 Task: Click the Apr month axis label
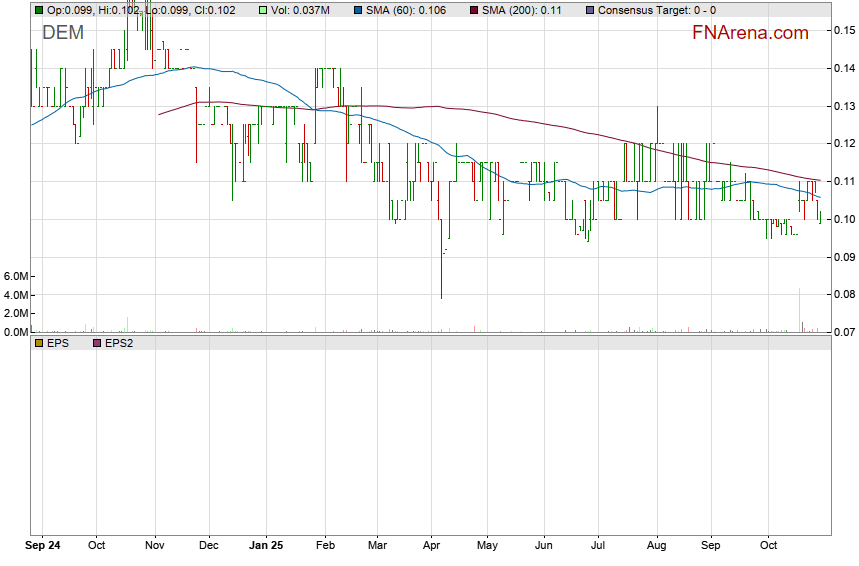click(x=432, y=546)
